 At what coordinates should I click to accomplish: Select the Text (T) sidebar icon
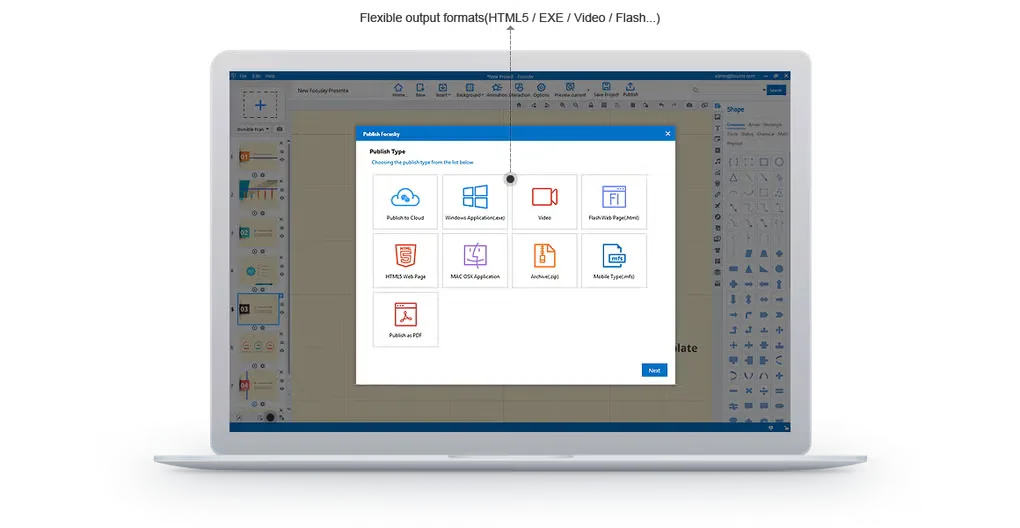pyautogui.click(x=718, y=128)
